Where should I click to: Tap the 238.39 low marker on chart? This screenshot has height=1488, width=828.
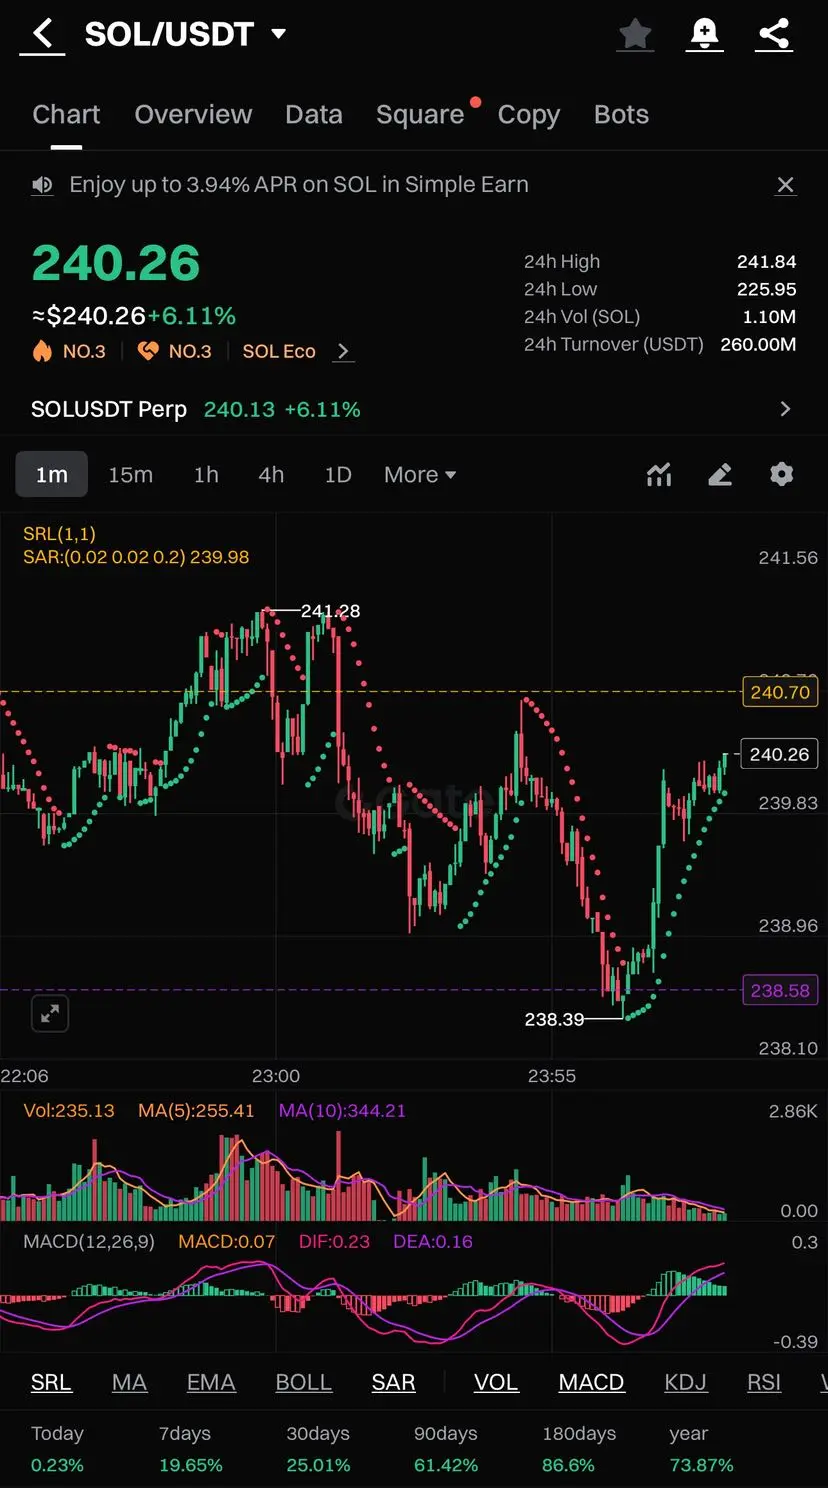click(554, 1019)
